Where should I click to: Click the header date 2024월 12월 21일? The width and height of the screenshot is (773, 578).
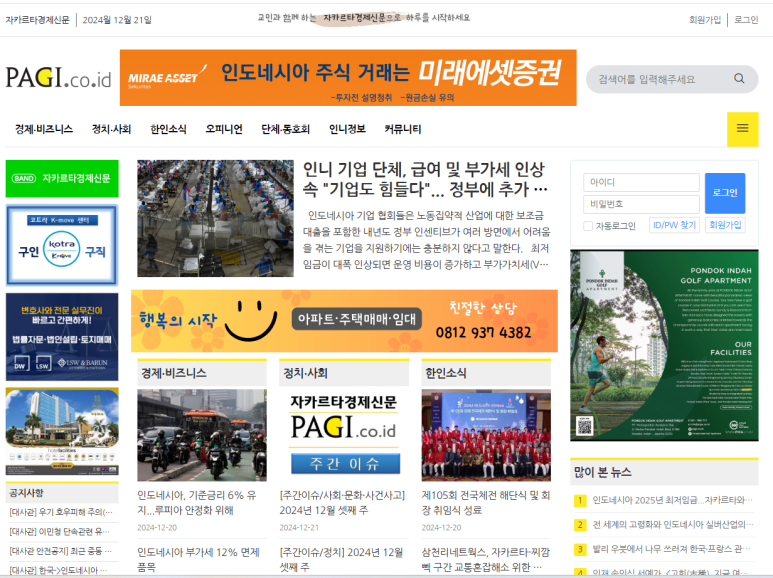pyautogui.click(x=117, y=20)
